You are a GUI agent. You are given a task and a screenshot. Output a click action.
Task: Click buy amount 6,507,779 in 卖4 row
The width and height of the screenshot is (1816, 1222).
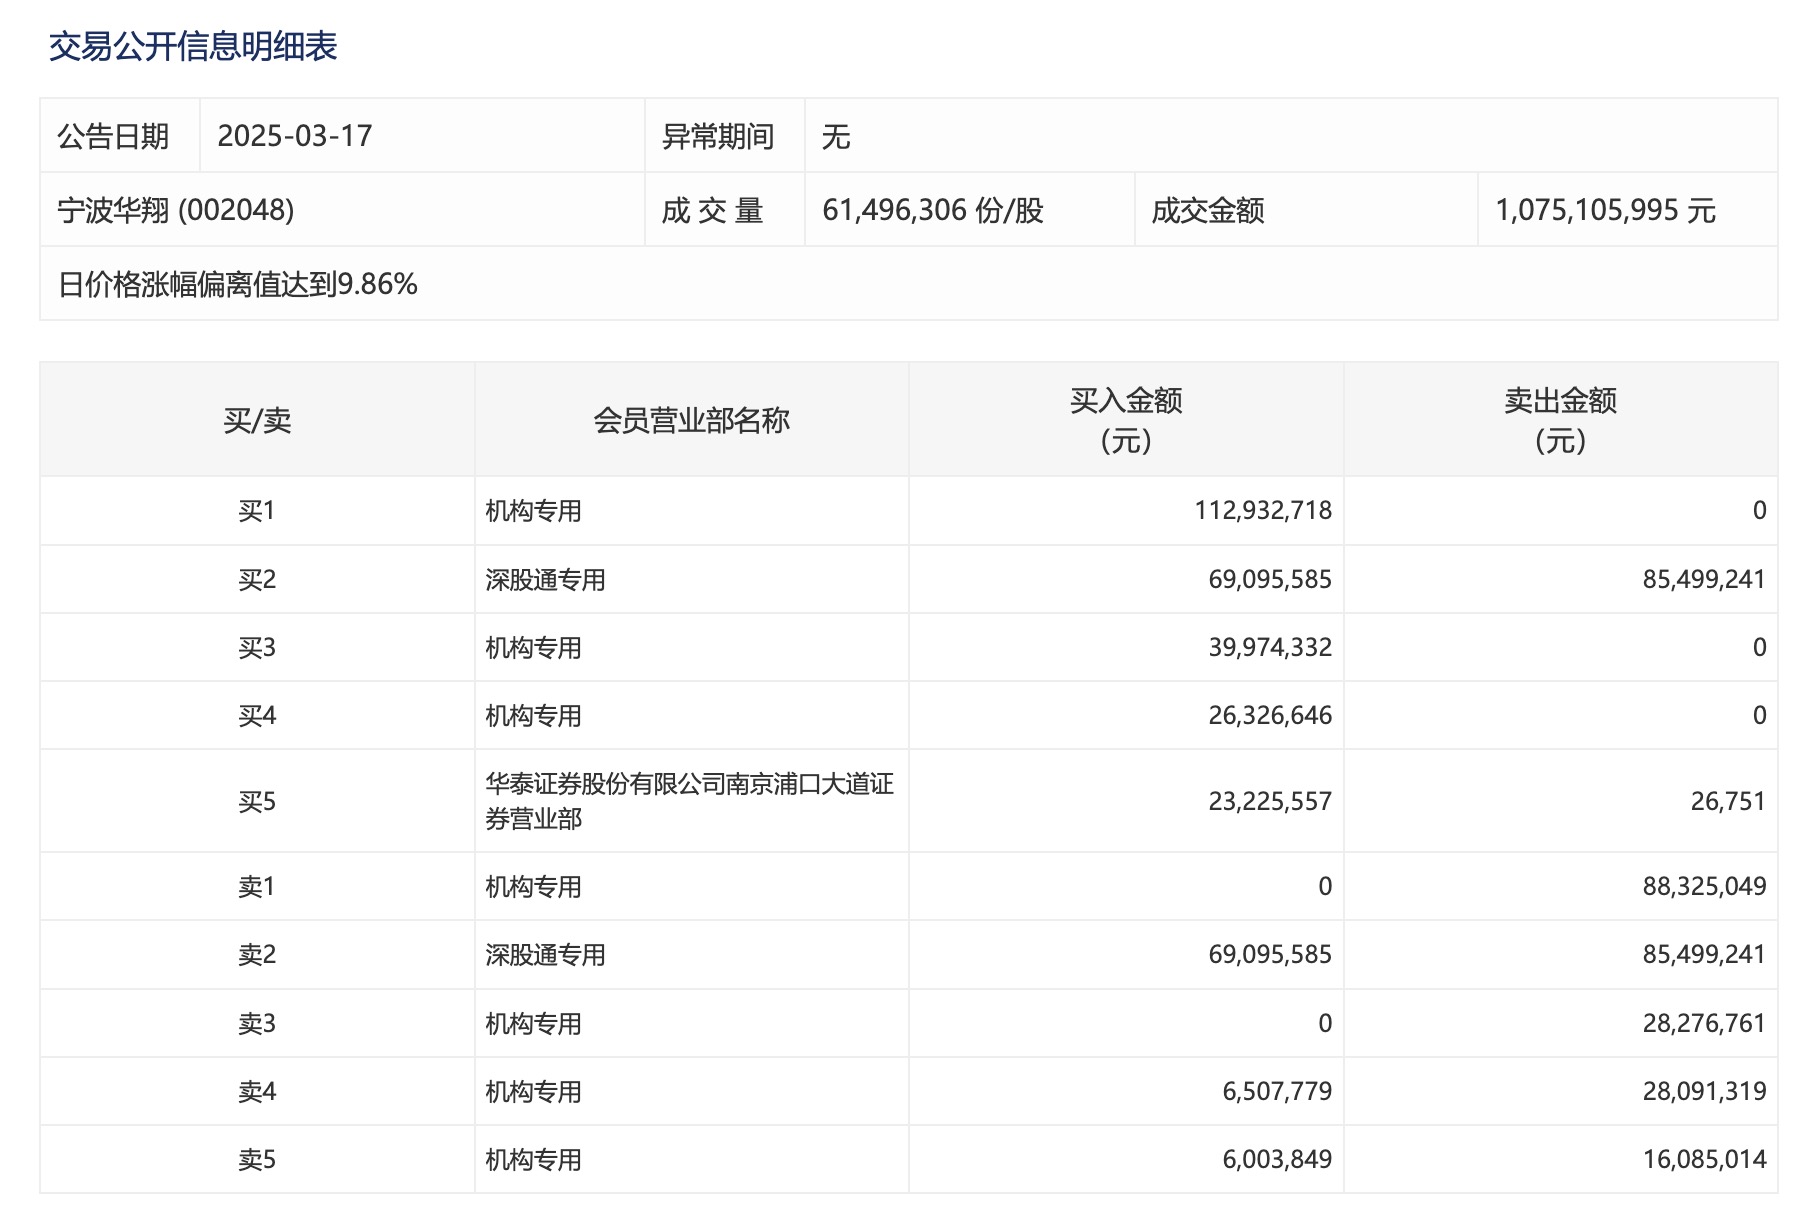[x=1277, y=1092]
